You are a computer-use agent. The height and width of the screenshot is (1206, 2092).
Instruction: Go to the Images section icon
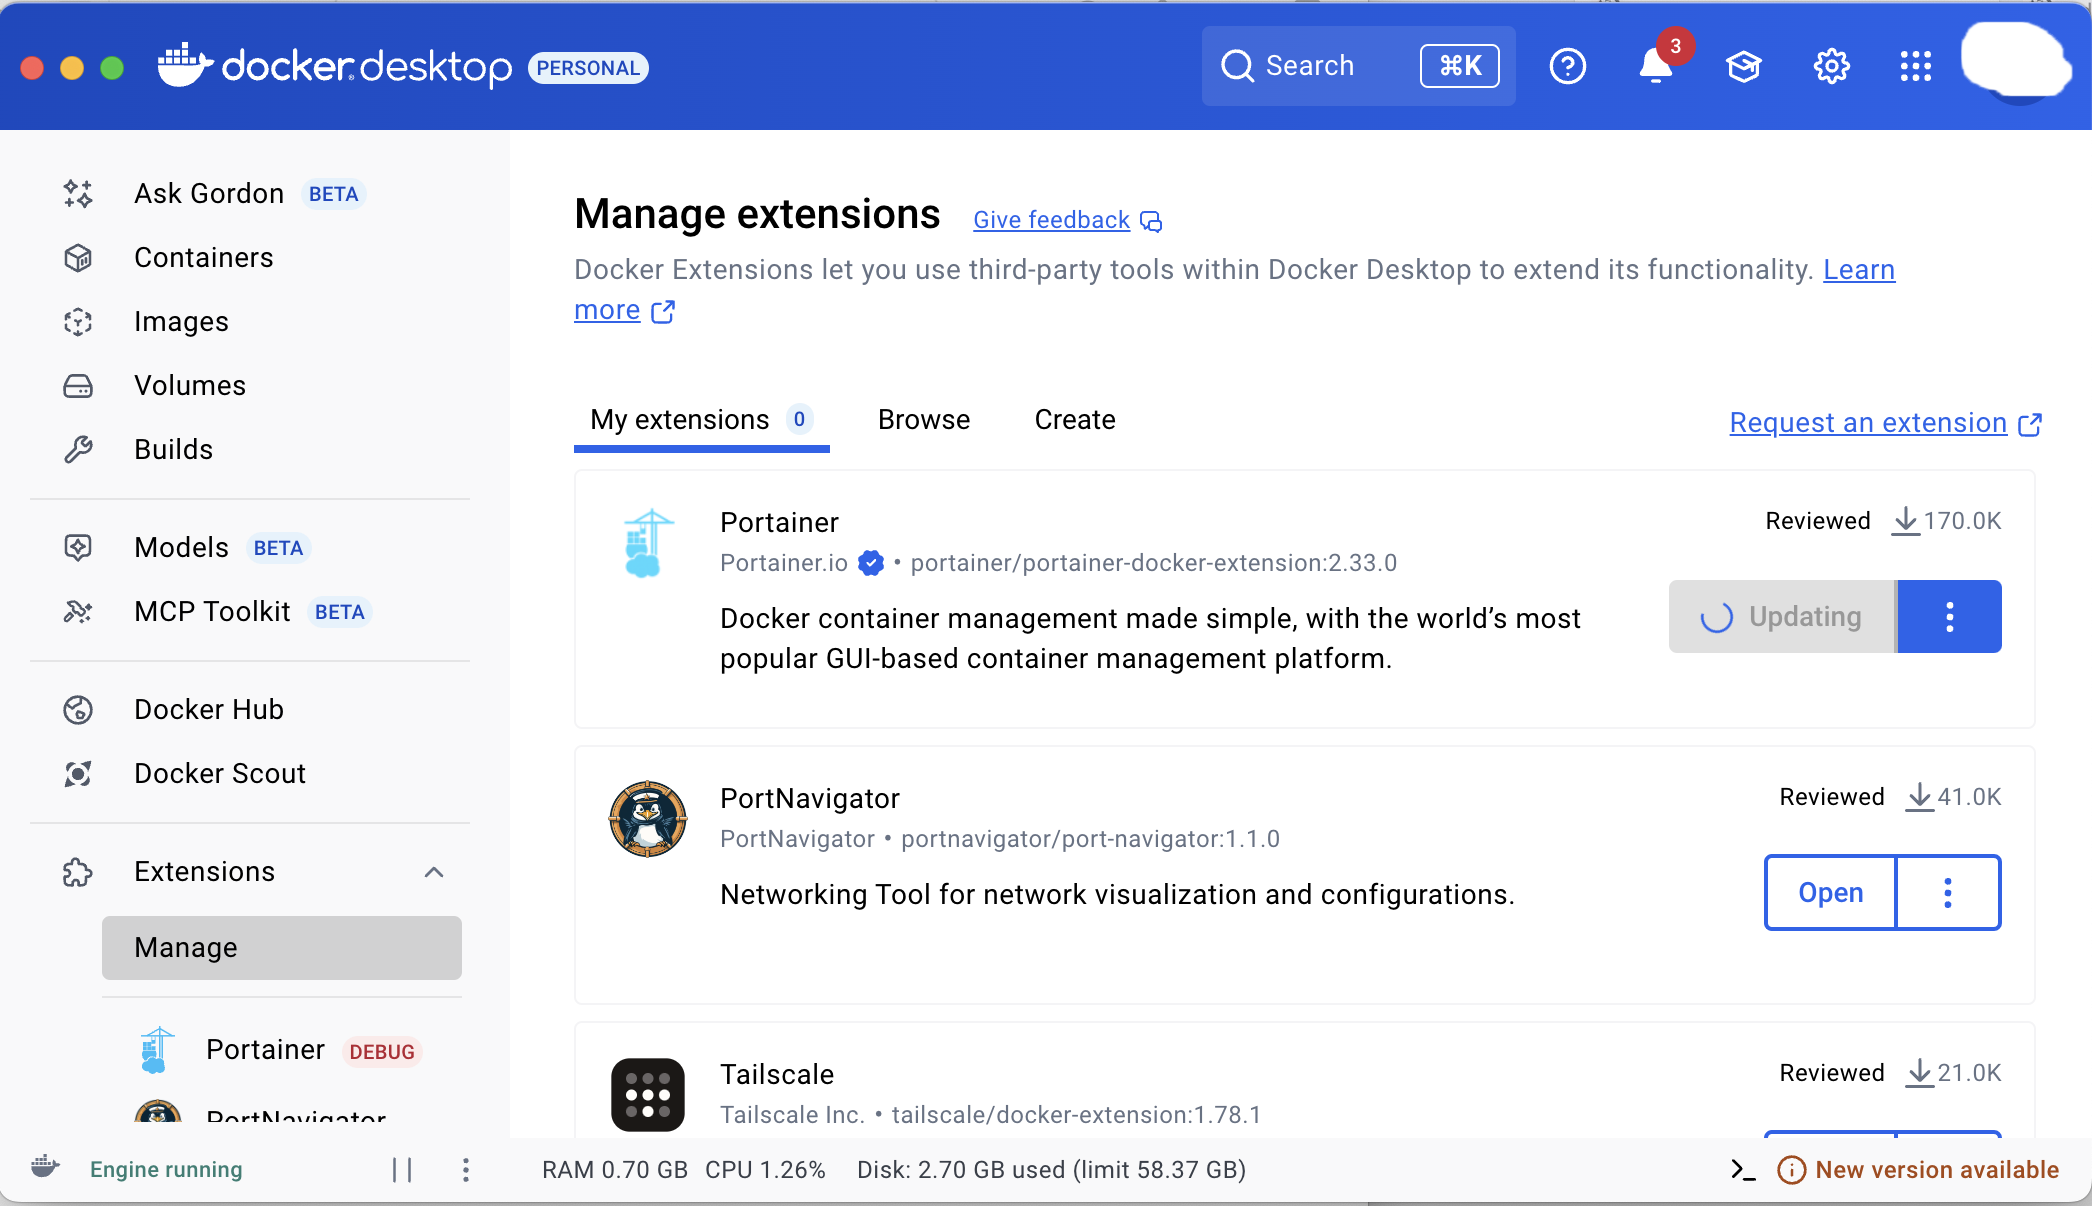pos(78,322)
